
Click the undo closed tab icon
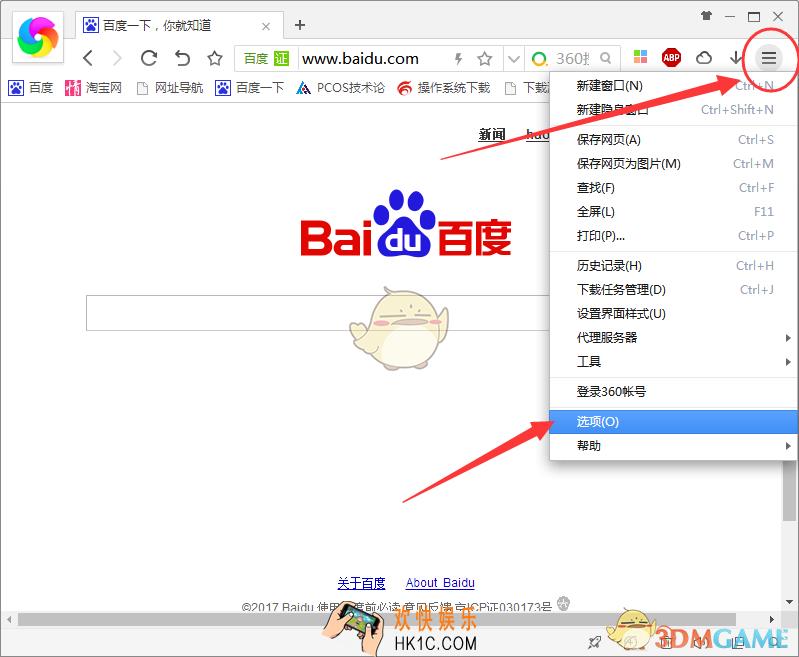click(182, 58)
